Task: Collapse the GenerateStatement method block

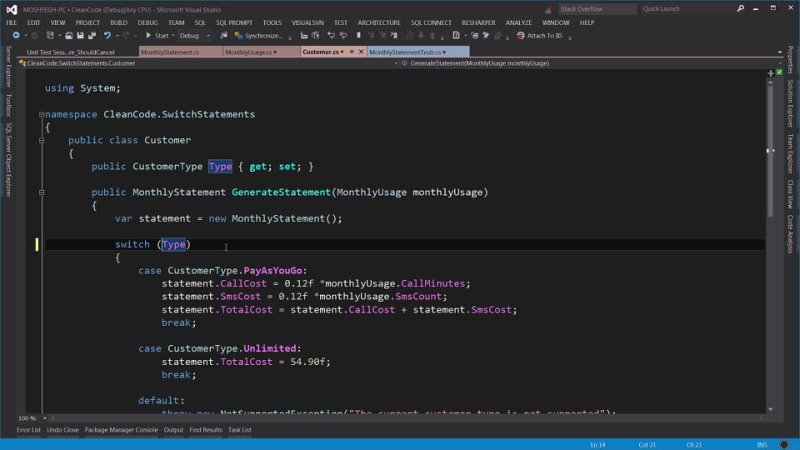Action: tap(42, 192)
